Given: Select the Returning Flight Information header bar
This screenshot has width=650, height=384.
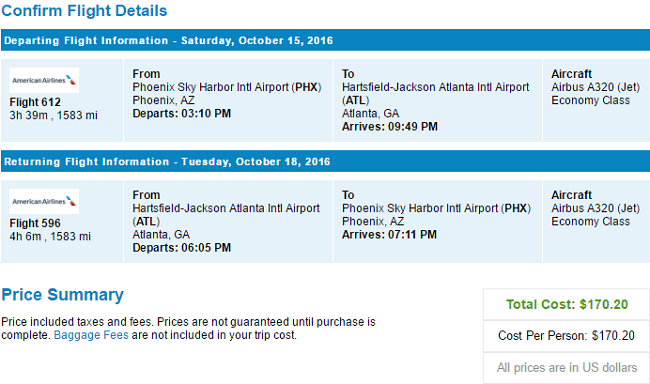Looking at the screenshot, I should (325, 161).
